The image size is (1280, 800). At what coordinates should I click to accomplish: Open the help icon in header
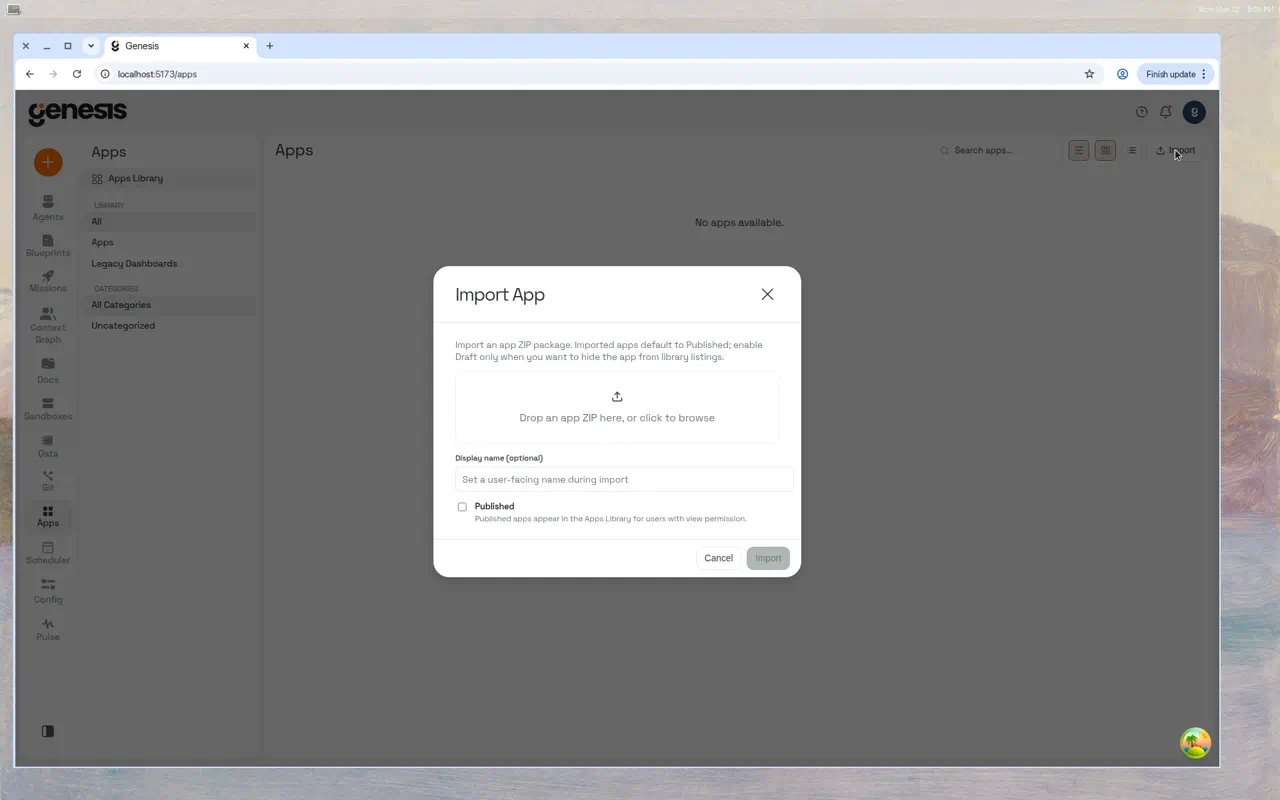pyautogui.click(x=1141, y=112)
